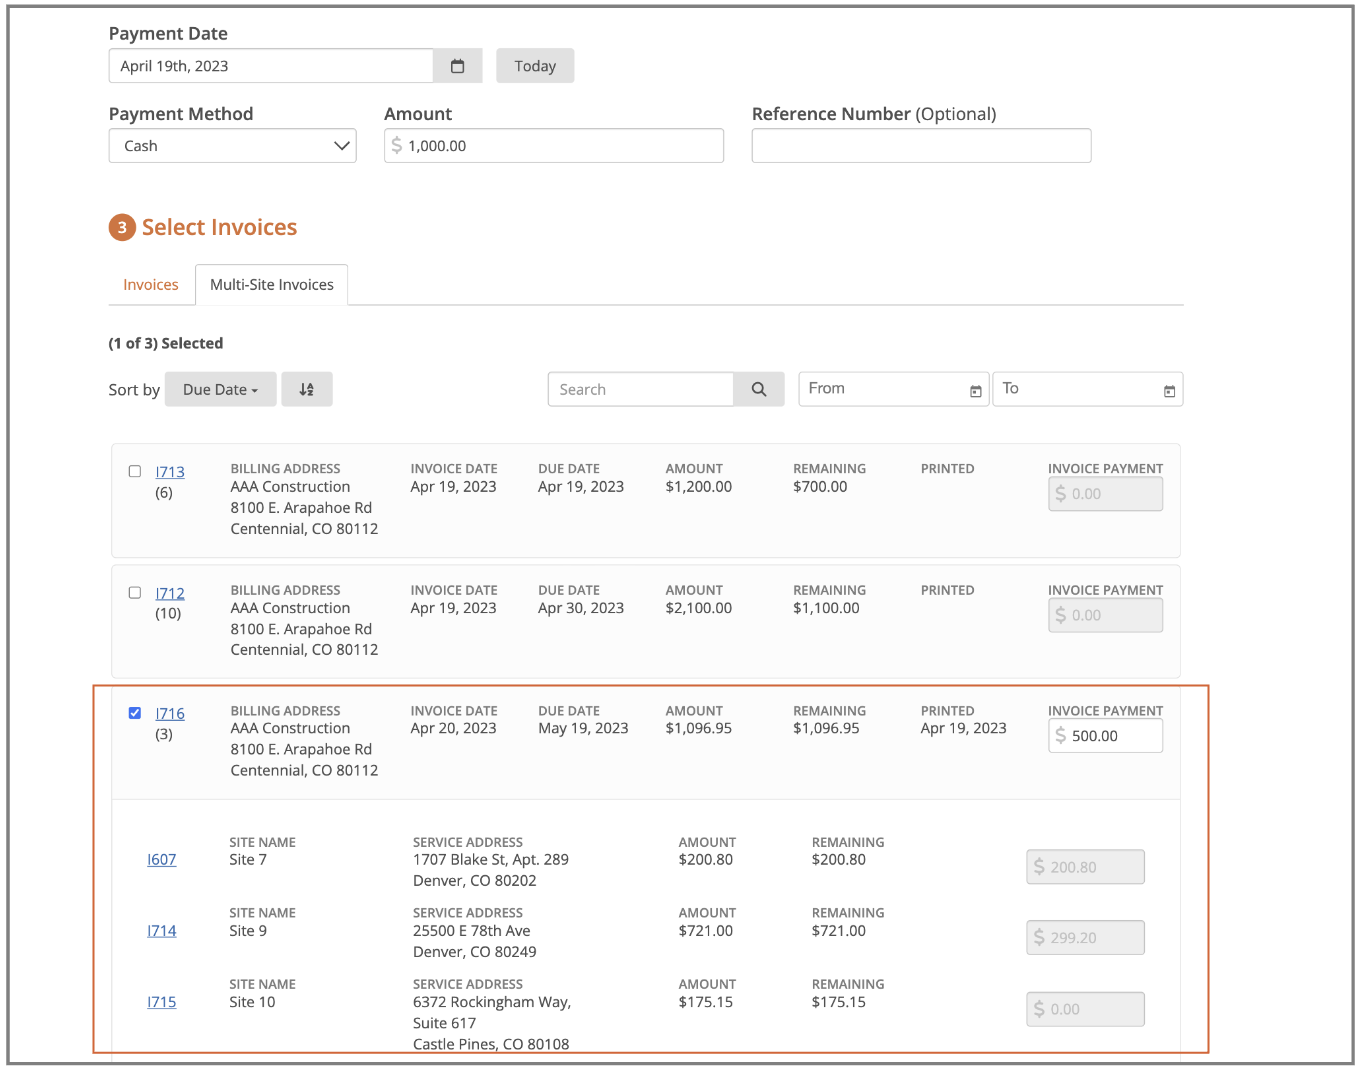The height and width of the screenshot is (1074, 1362).
Task: Open site invoice link I715
Action: [x=162, y=1002]
